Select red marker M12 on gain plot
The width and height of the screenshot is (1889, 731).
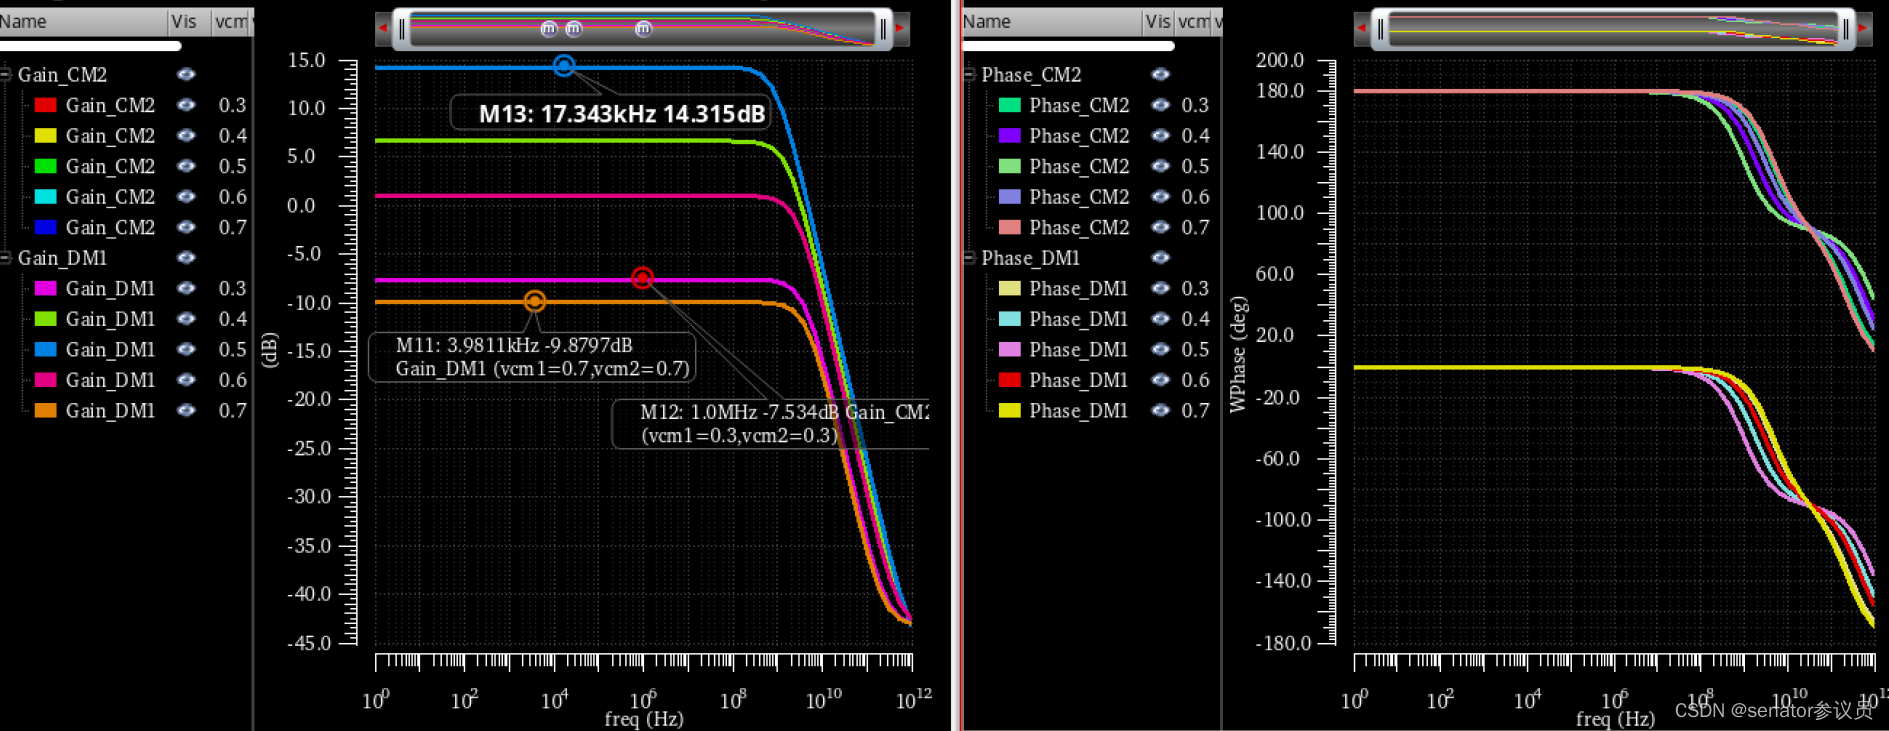pos(642,277)
